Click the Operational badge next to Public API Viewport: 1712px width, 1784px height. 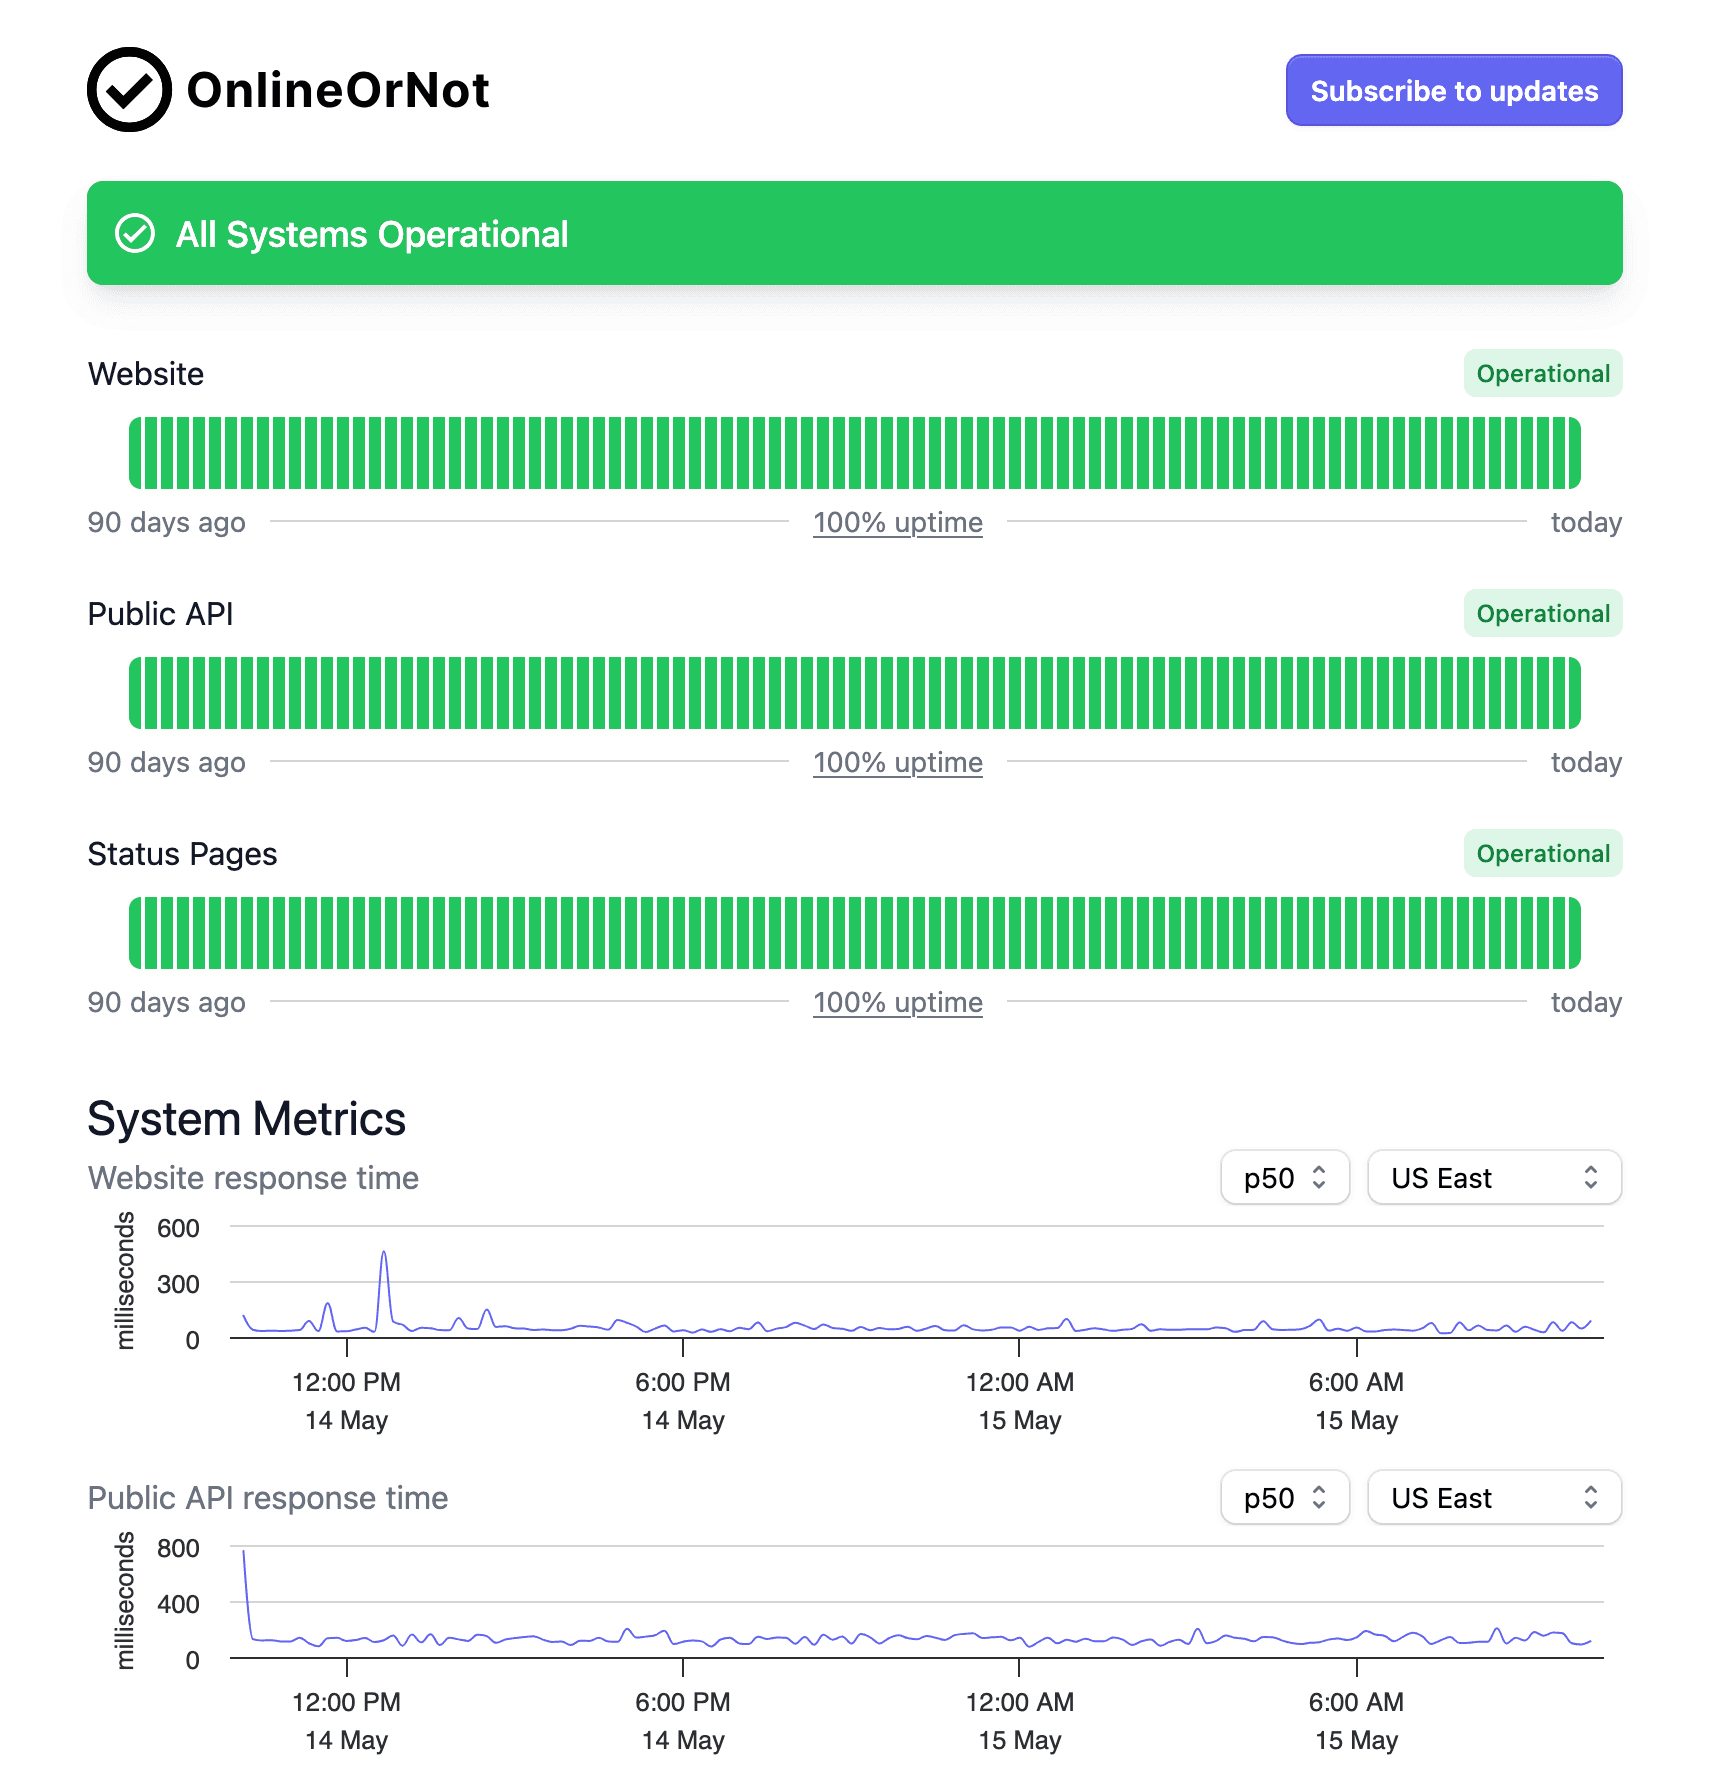[1542, 613]
